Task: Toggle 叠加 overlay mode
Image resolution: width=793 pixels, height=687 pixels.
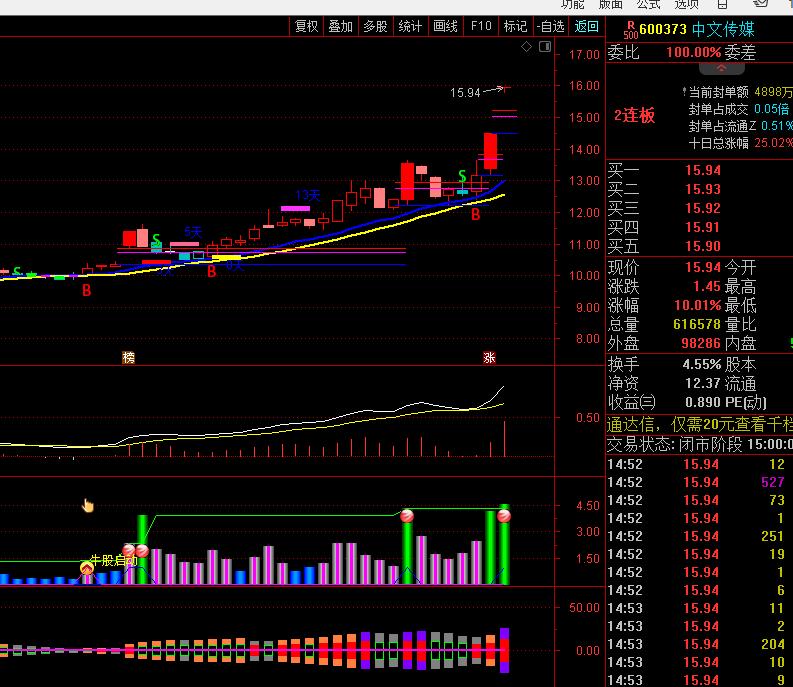Action: click(x=340, y=26)
